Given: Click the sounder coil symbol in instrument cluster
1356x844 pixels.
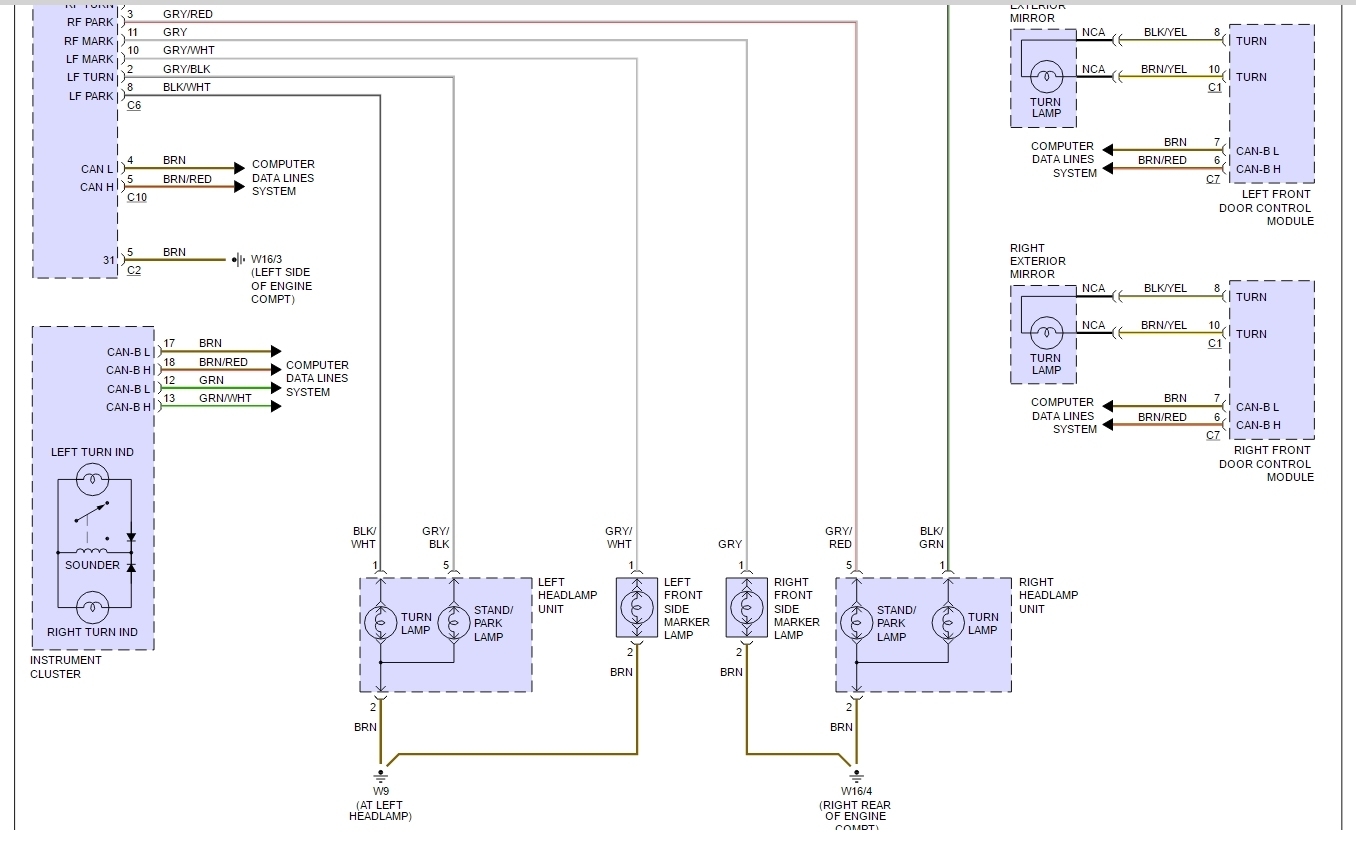Looking at the screenshot, I should coord(92,551).
